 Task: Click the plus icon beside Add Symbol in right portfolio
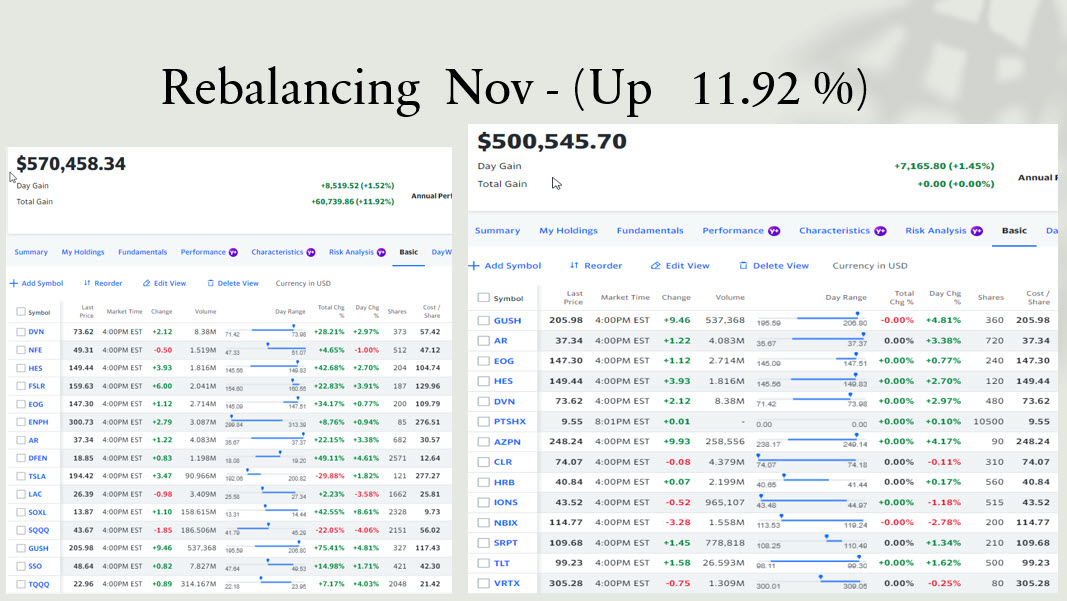tap(474, 265)
